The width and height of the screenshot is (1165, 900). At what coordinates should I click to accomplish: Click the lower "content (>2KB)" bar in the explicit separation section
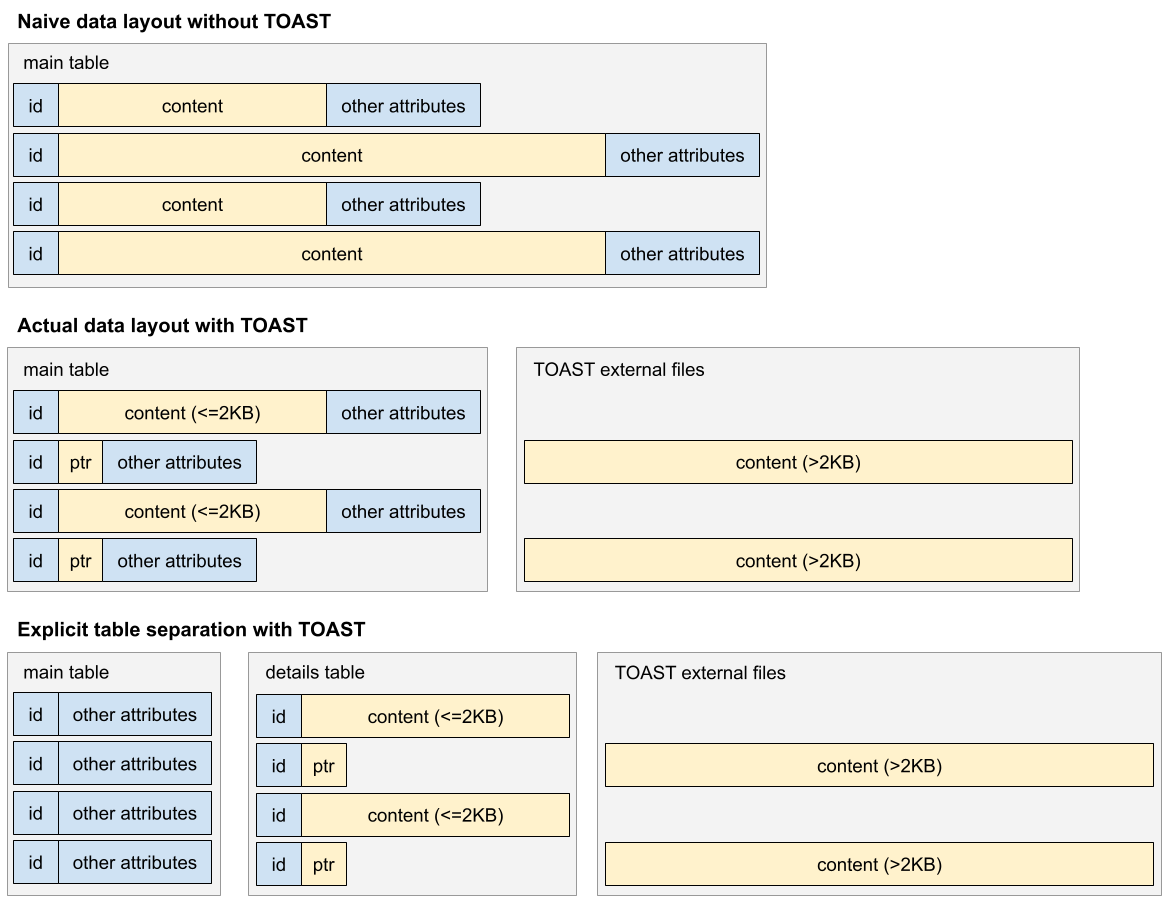[879, 865]
